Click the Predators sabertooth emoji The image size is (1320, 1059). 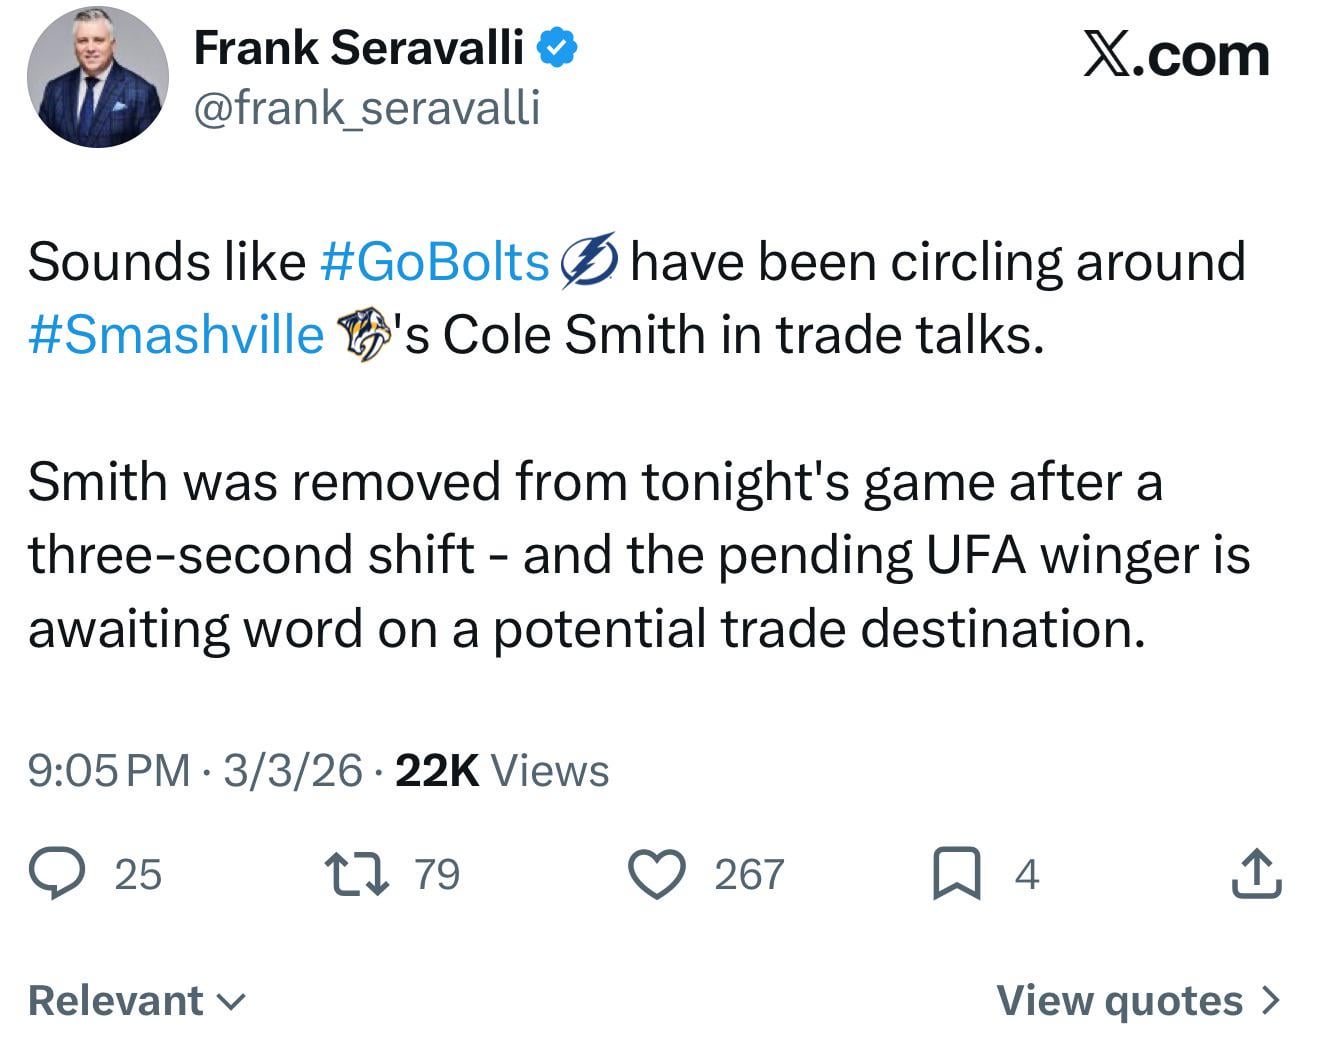click(x=361, y=335)
